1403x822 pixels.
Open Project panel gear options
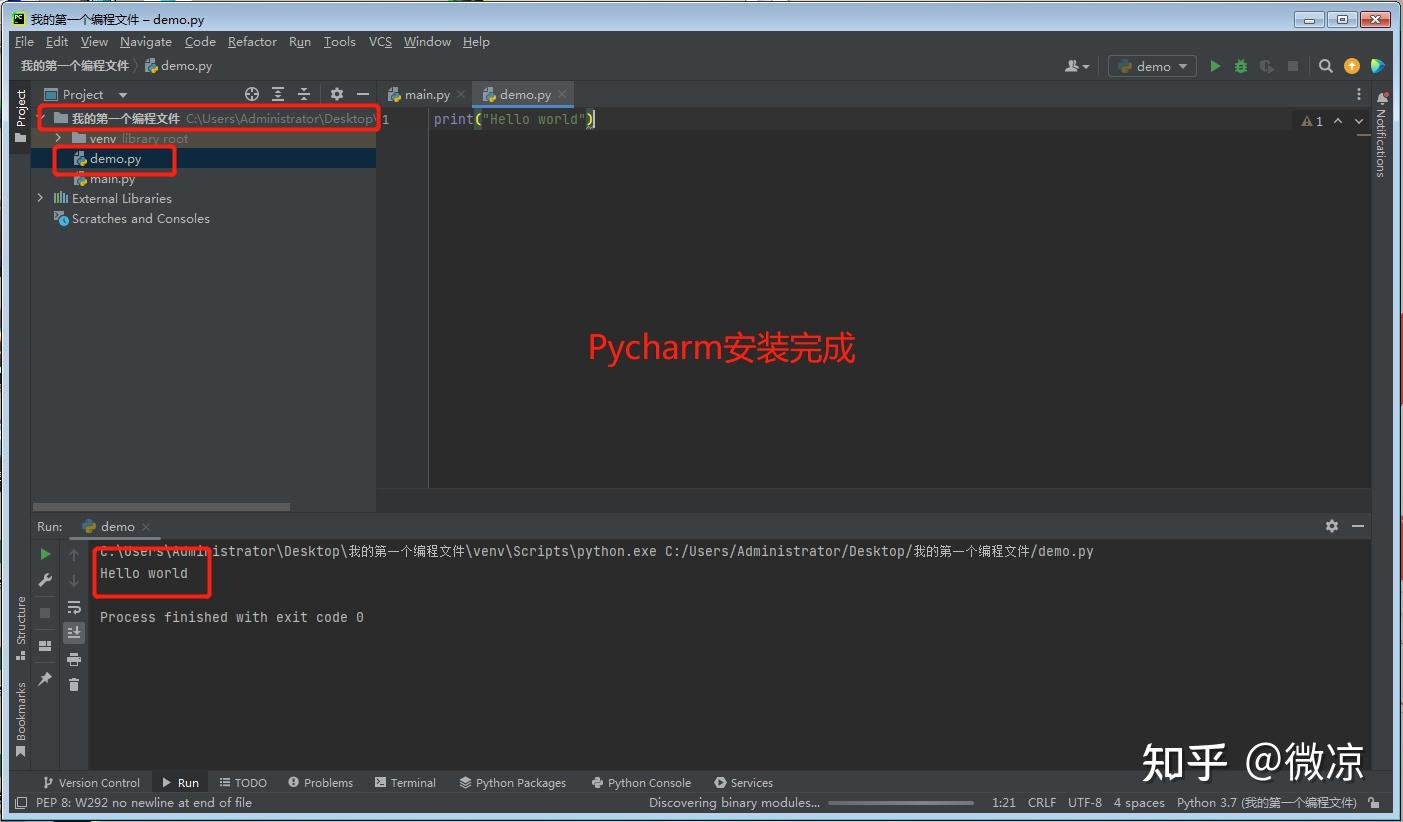(337, 94)
